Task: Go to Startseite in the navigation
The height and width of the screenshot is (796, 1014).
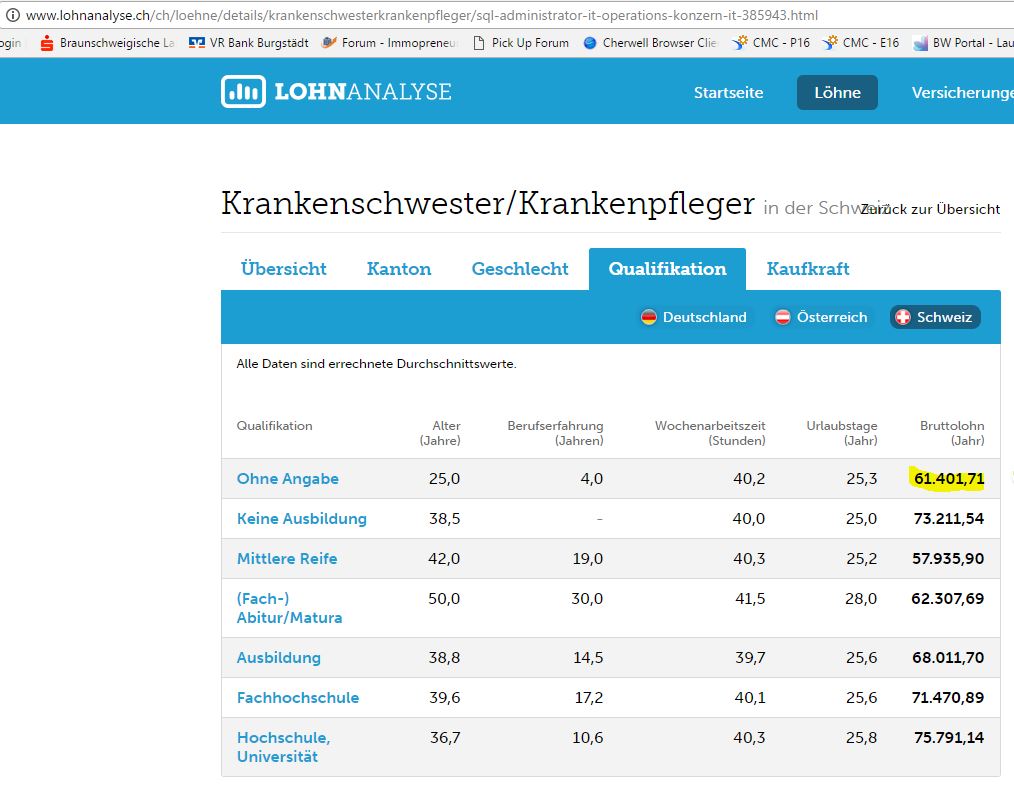Action: (728, 92)
